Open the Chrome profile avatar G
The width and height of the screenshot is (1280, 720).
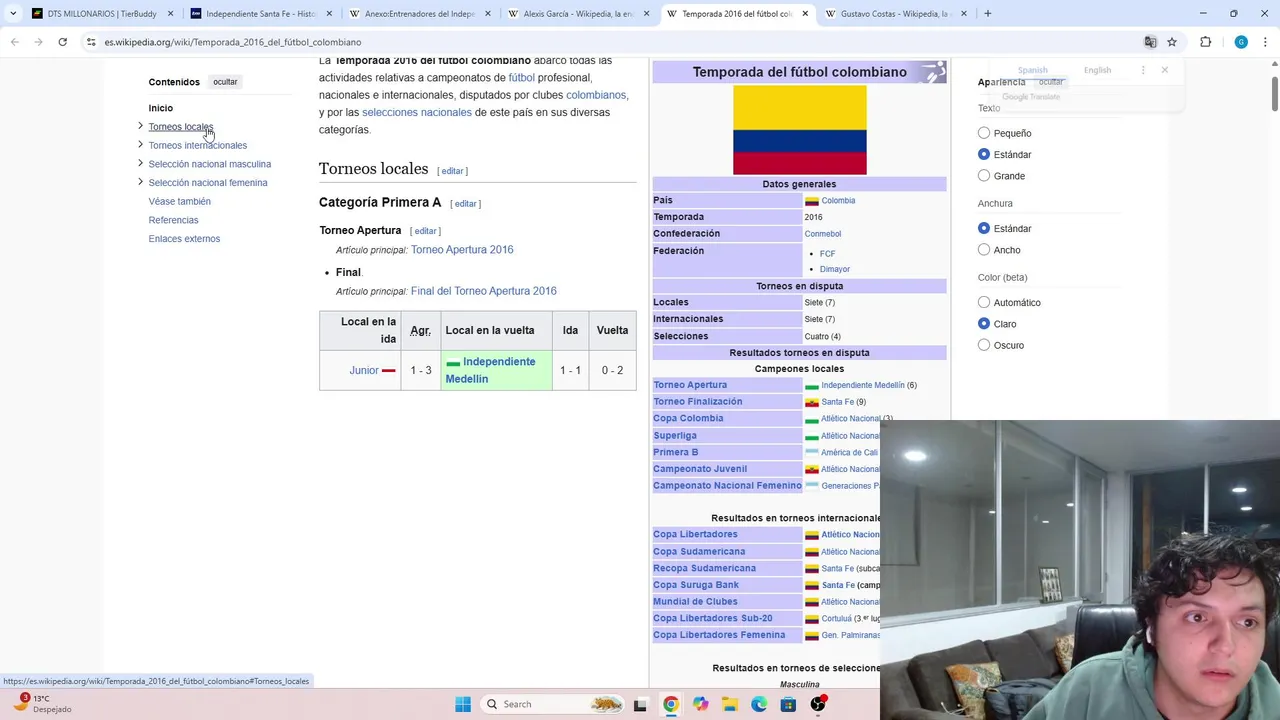[x=1241, y=42]
